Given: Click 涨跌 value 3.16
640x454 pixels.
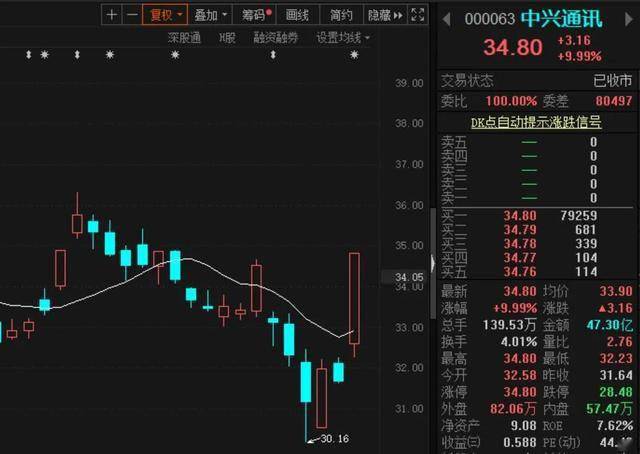Looking at the screenshot, I should tap(616, 308).
